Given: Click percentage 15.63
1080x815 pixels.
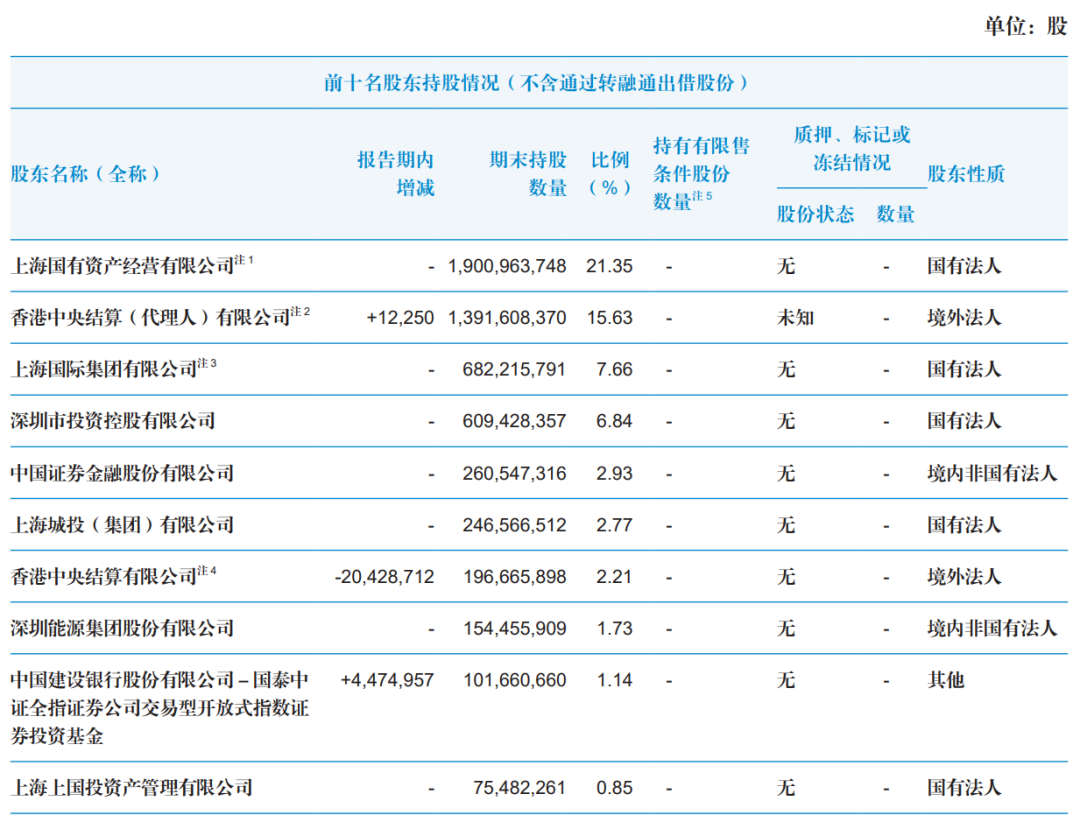Looking at the screenshot, I should pos(610,318).
